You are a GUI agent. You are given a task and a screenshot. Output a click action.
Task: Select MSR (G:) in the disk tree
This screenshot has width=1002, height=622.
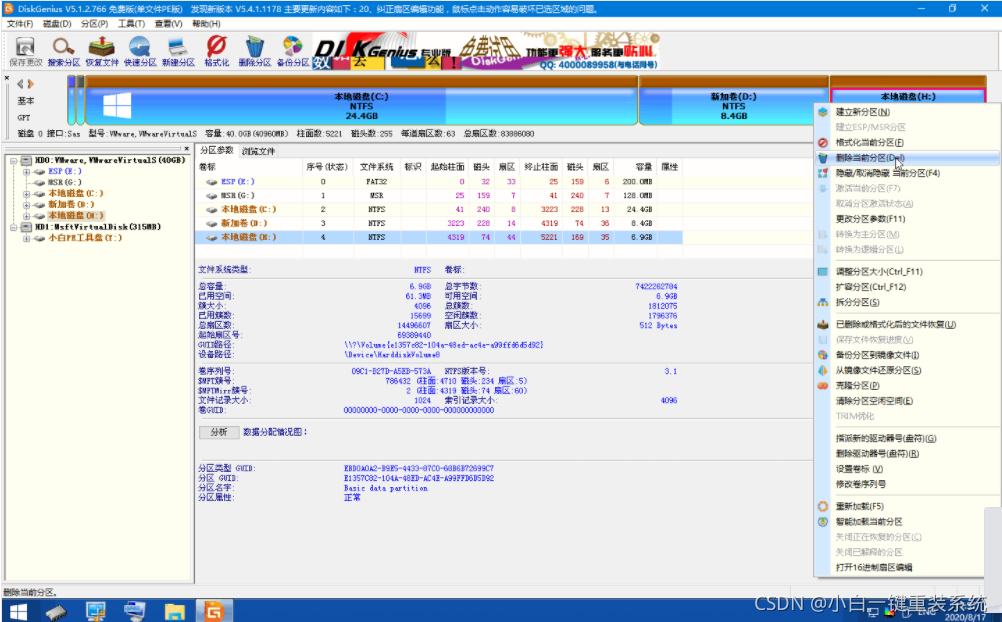(65, 183)
